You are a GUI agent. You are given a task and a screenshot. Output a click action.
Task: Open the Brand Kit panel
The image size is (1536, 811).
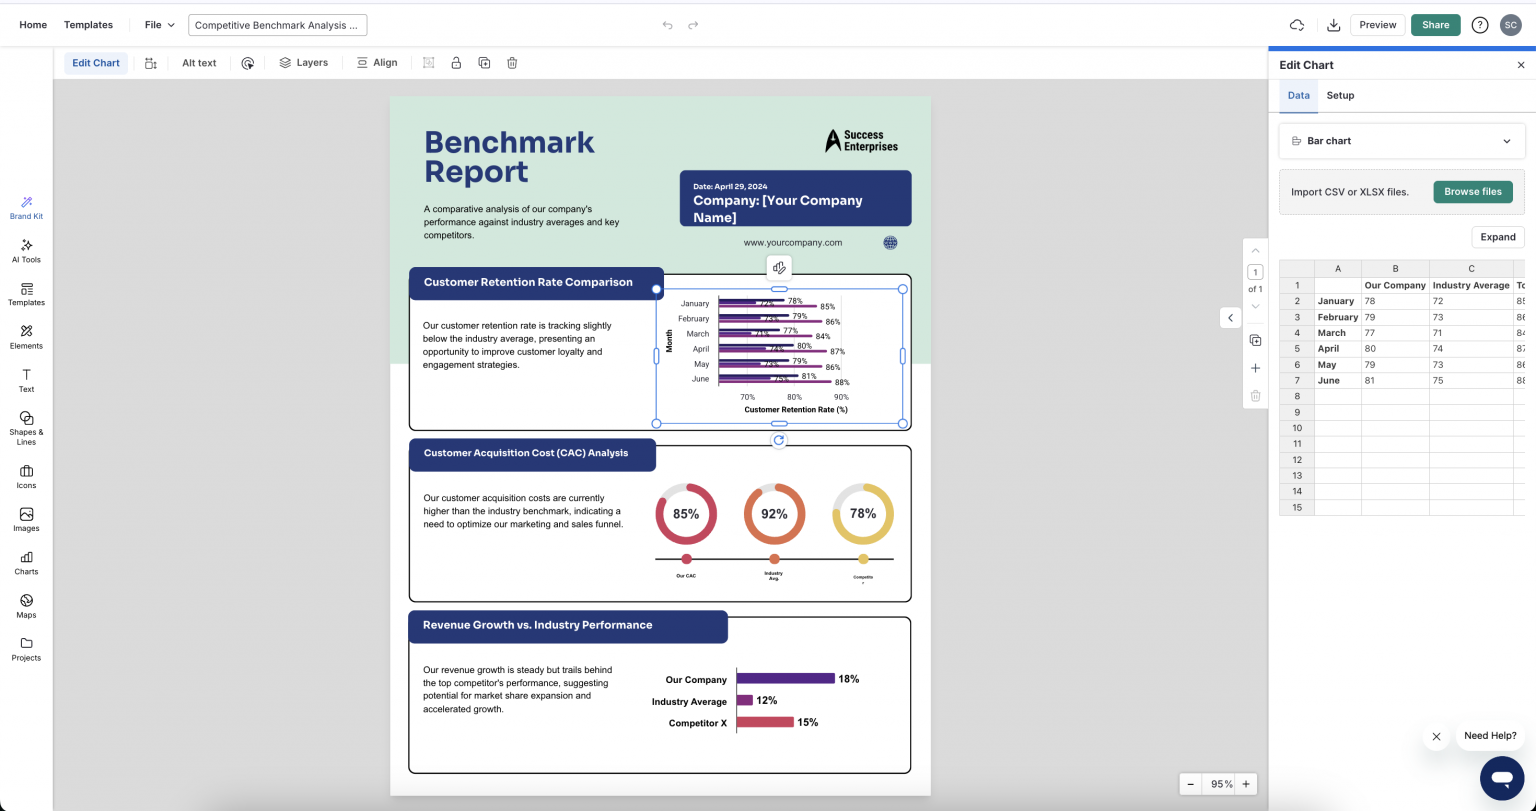tap(25, 205)
